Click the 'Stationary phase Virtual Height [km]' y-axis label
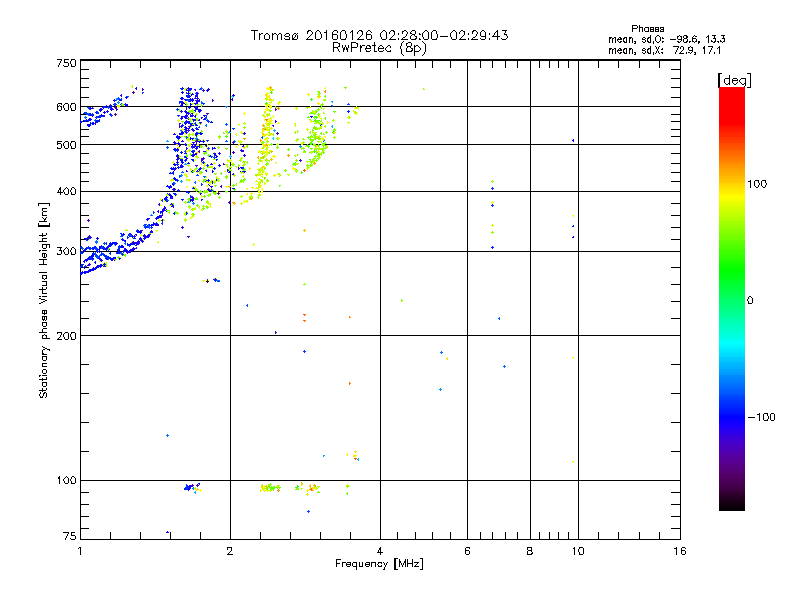 44,300
